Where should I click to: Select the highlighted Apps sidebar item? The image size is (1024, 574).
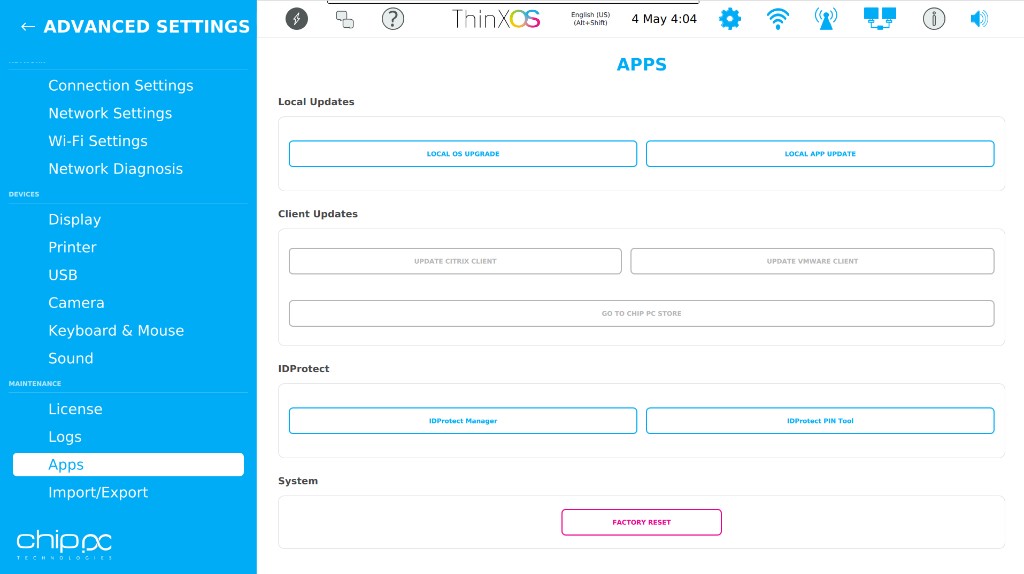pos(129,464)
